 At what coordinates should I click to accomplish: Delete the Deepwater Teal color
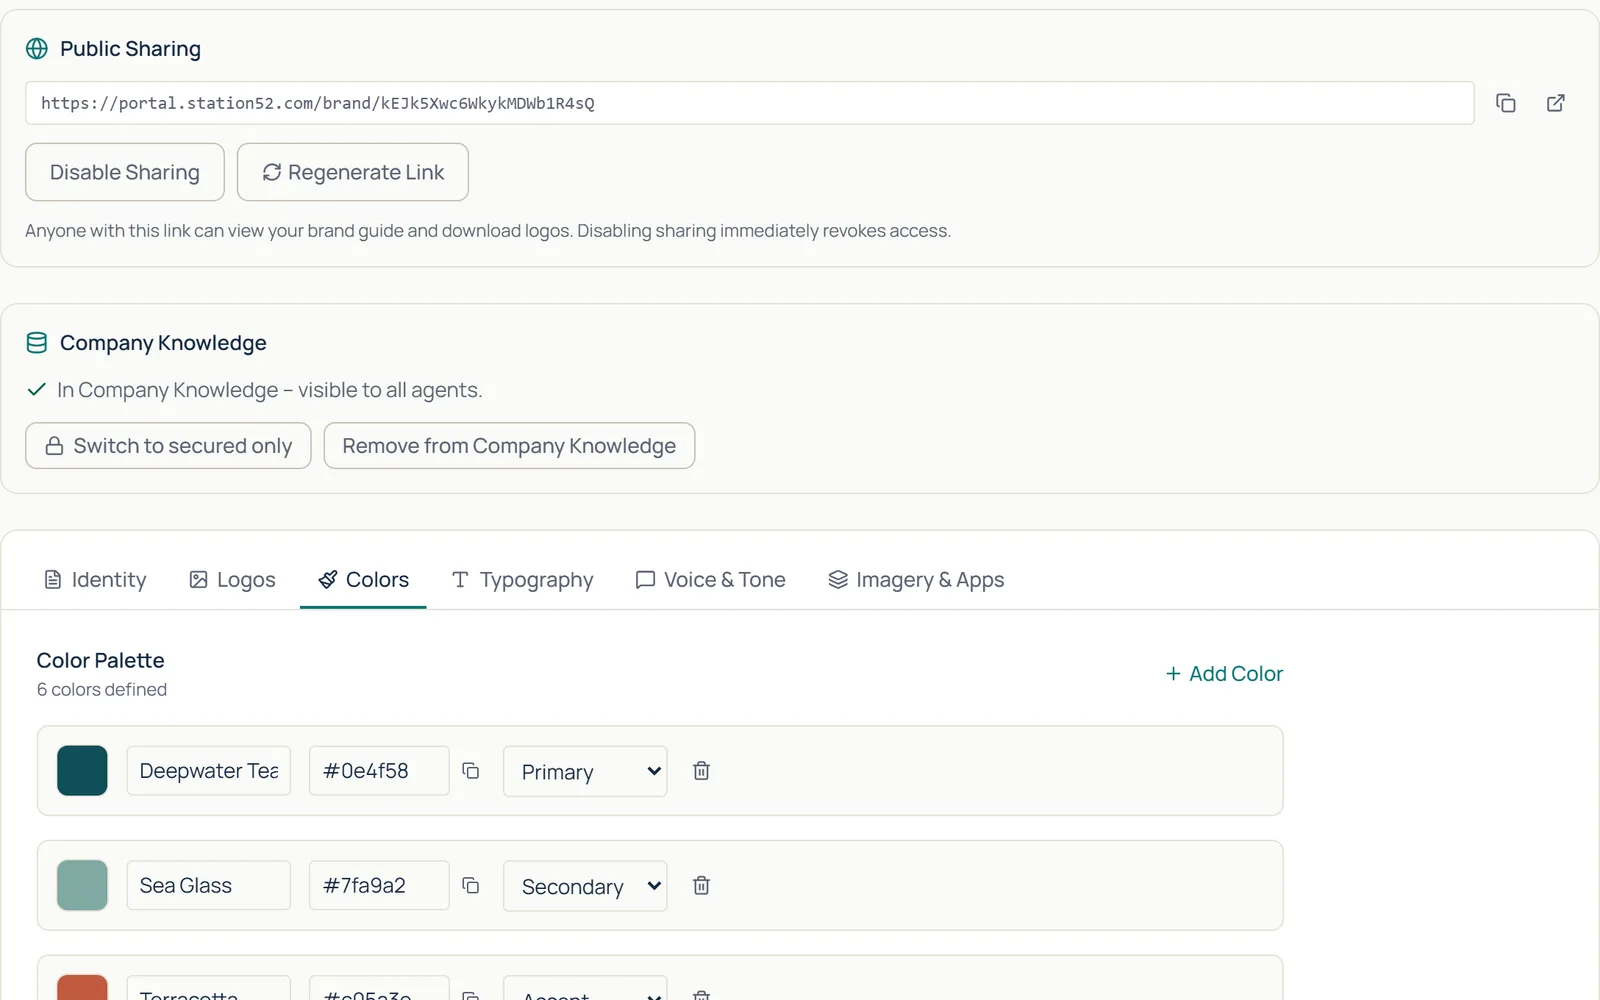(702, 771)
